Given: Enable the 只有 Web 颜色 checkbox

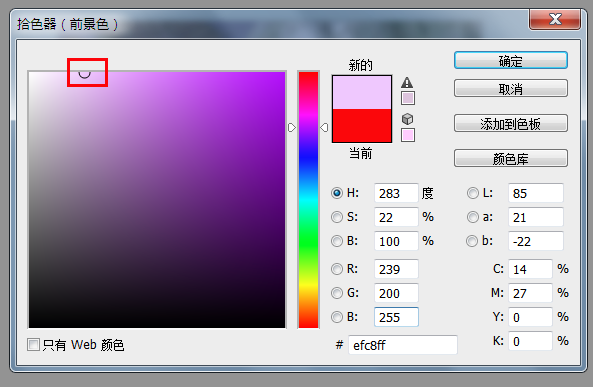Looking at the screenshot, I should click(x=33, y=345).
